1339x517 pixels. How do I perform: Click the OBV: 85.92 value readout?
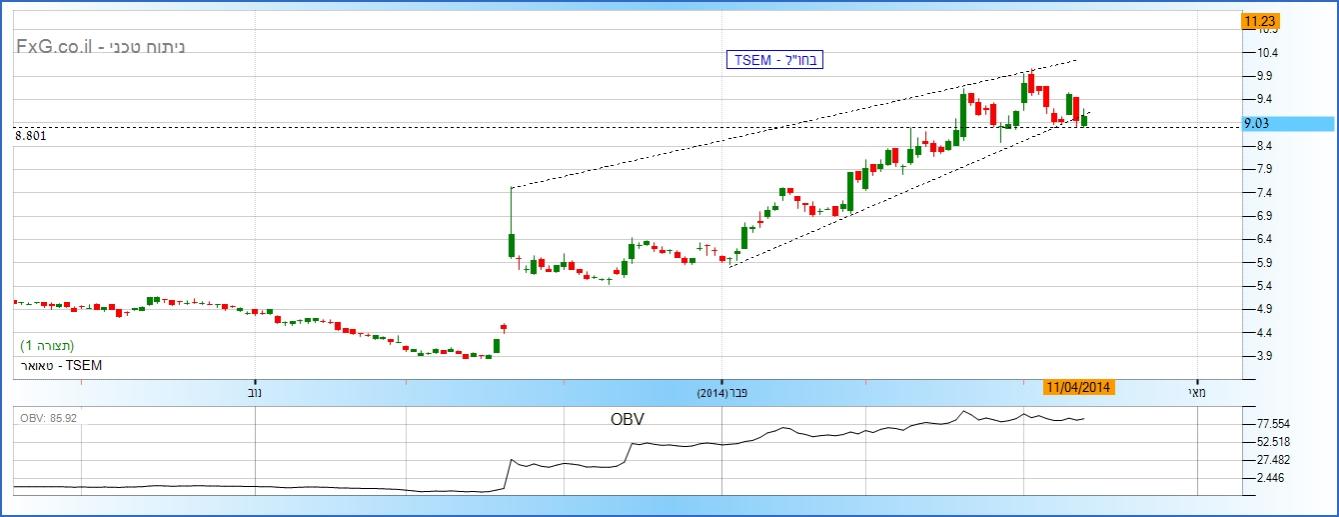click(49, 417)
